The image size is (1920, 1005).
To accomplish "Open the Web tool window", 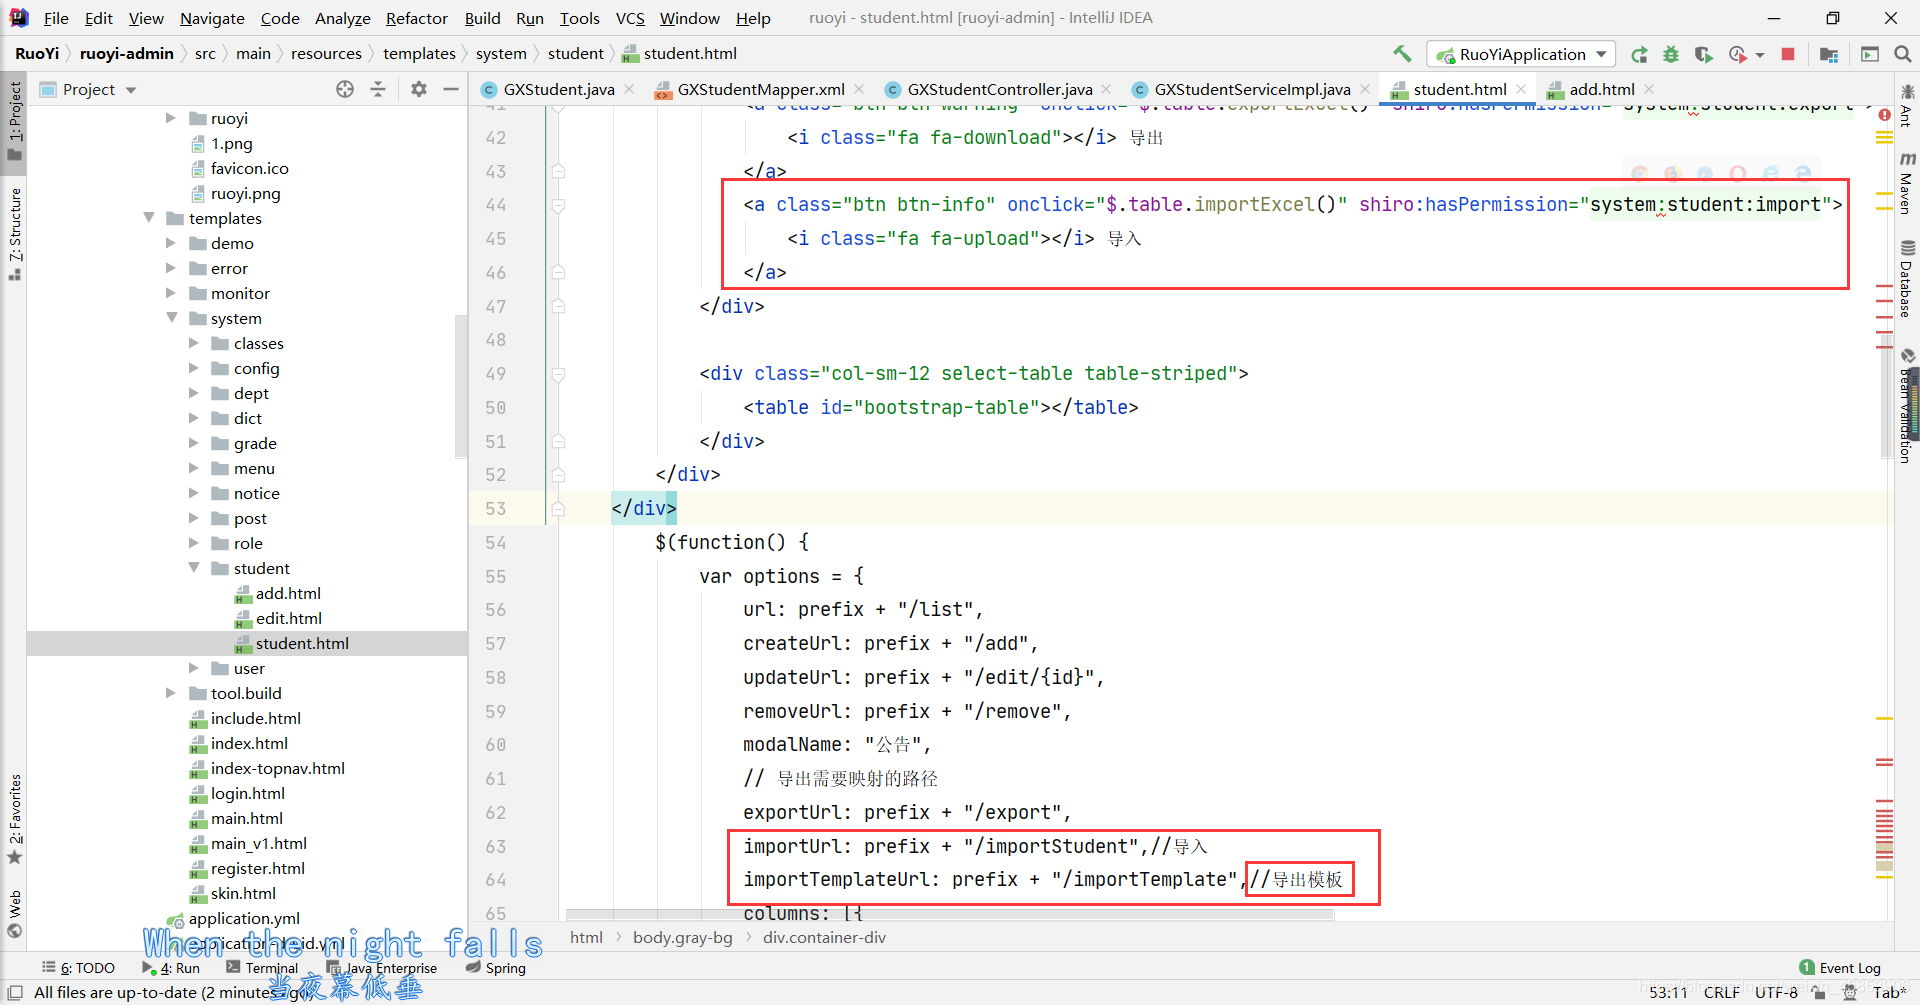I will [14, 914].
